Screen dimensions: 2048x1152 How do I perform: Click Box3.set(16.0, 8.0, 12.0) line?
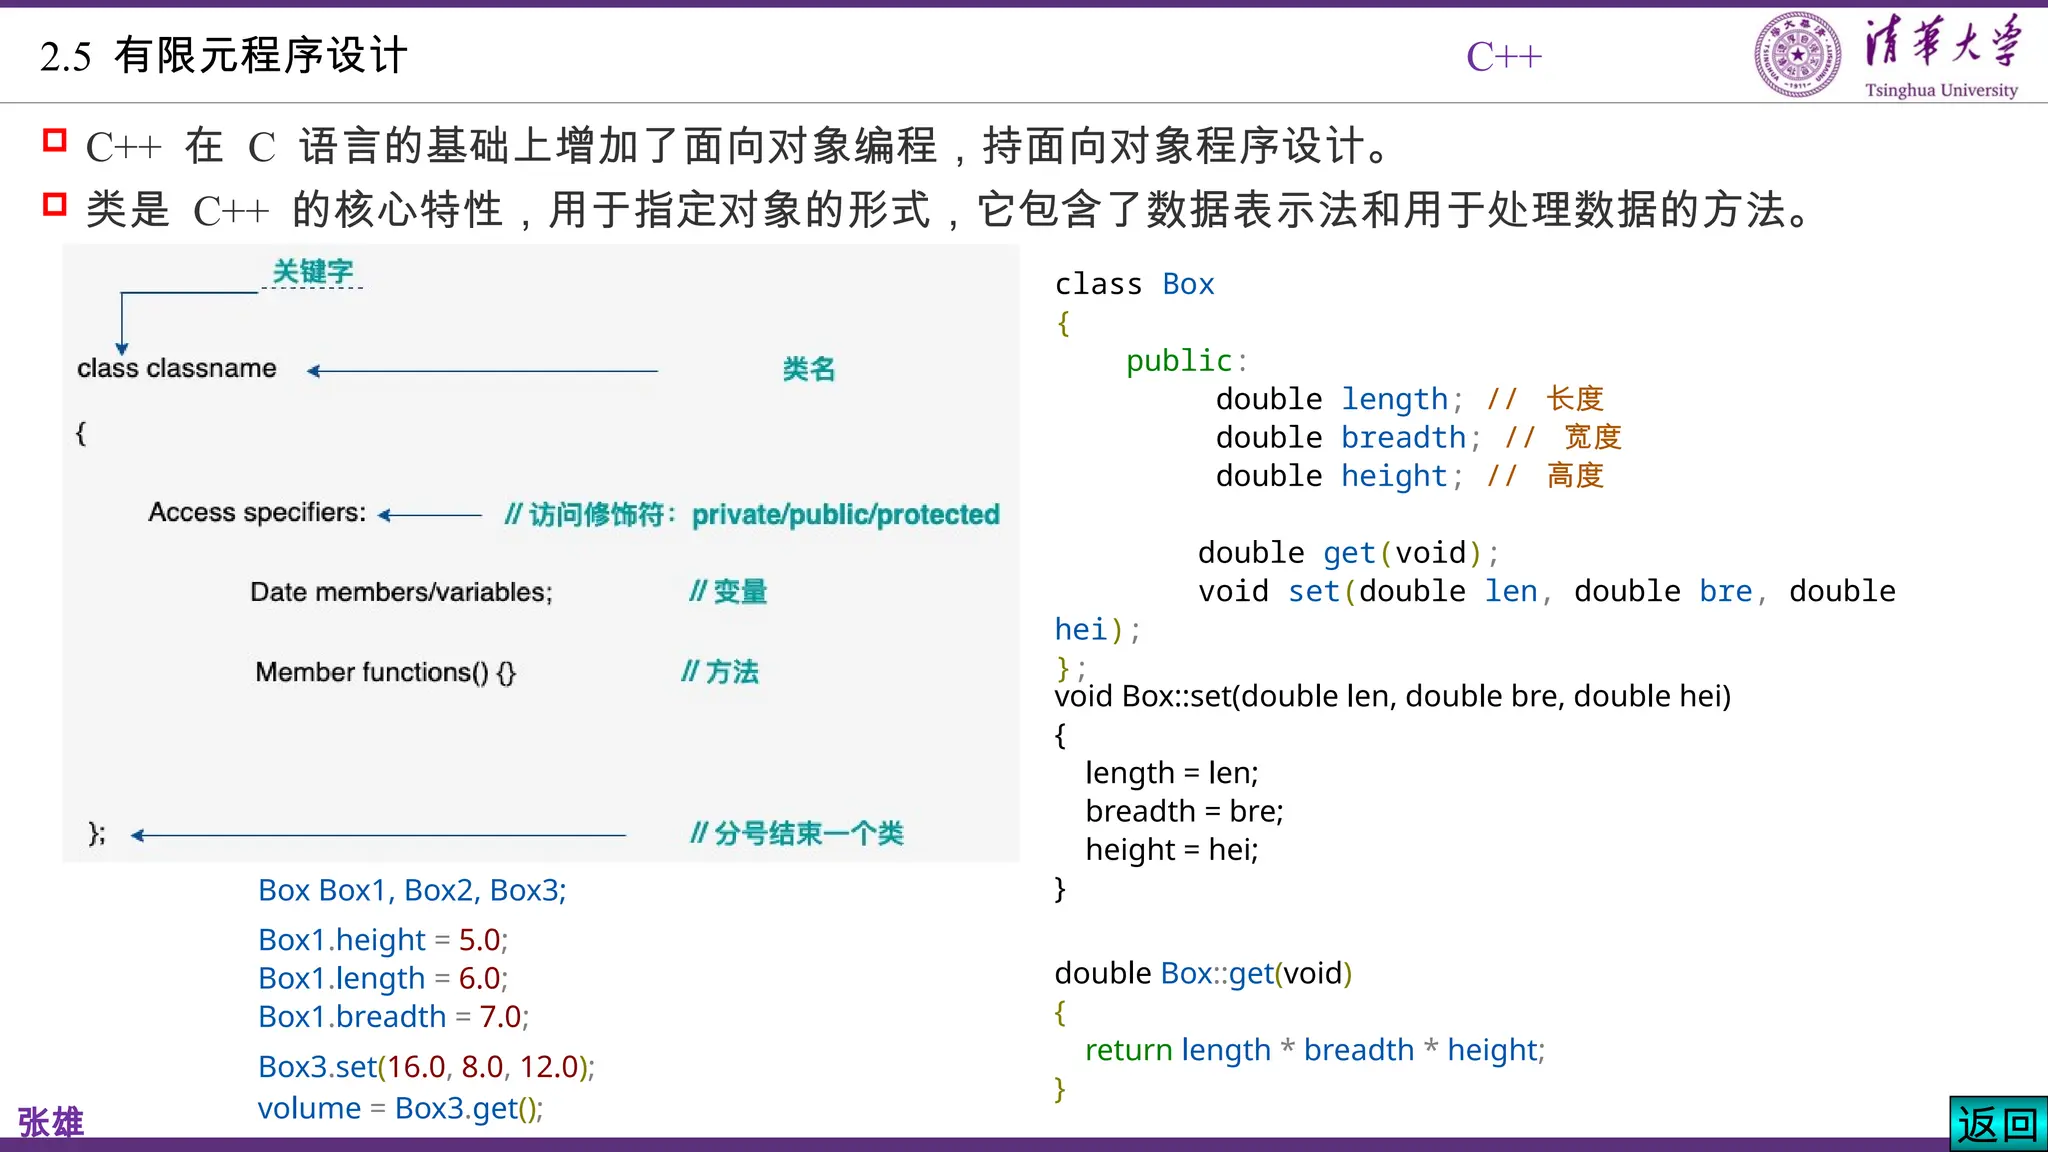(426, 1066)
